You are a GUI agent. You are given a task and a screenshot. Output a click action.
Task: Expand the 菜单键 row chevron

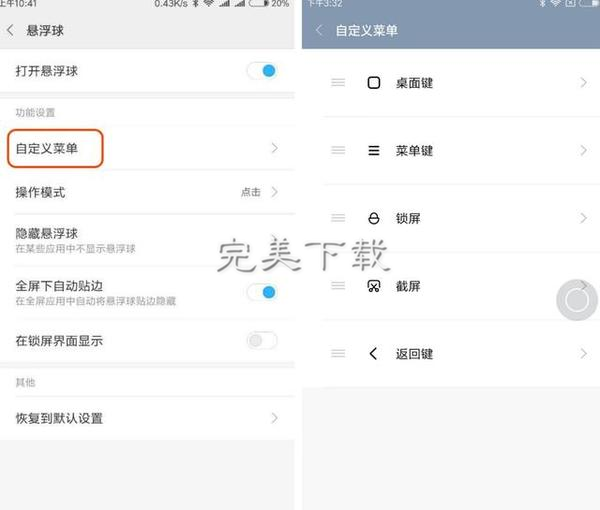click(x=583, y=150)
